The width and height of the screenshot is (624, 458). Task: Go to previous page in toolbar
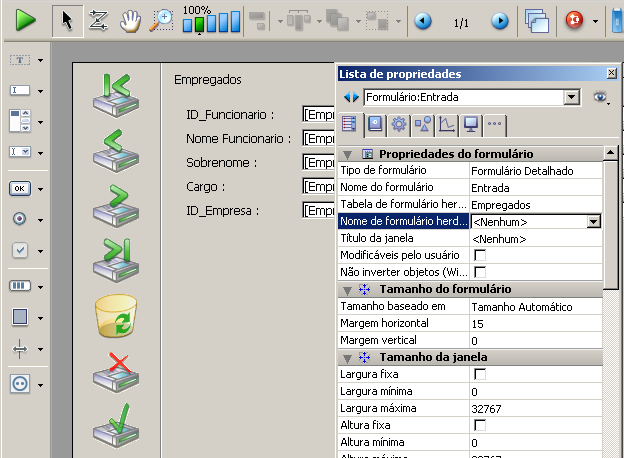pyautogui.click(x=423, y=20)
